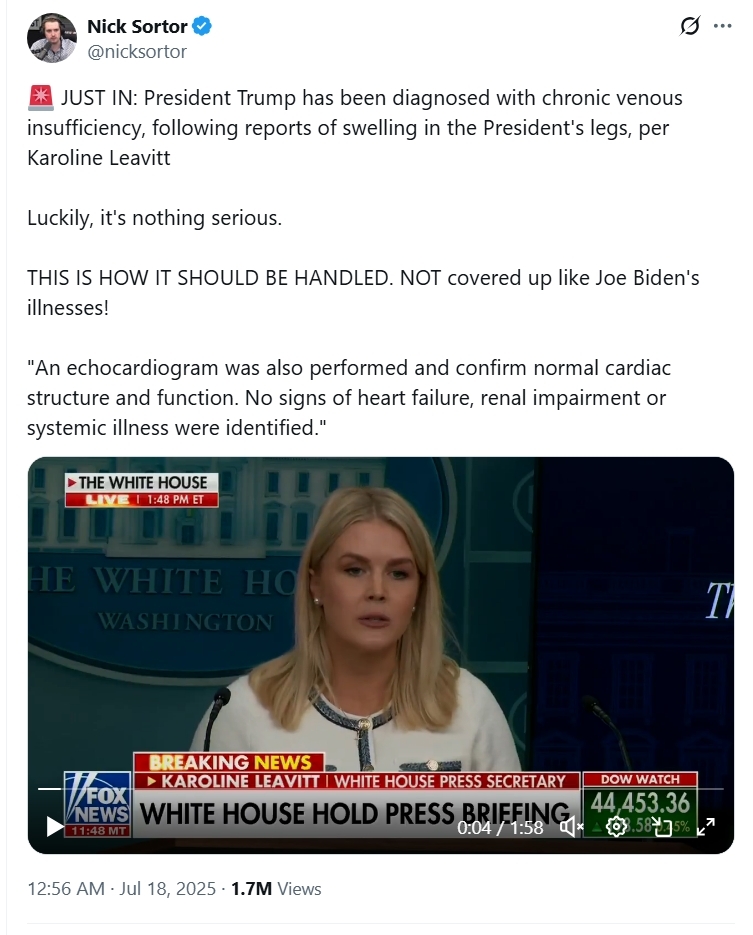Open the Nick Sortor display name link

pos(137,27)
